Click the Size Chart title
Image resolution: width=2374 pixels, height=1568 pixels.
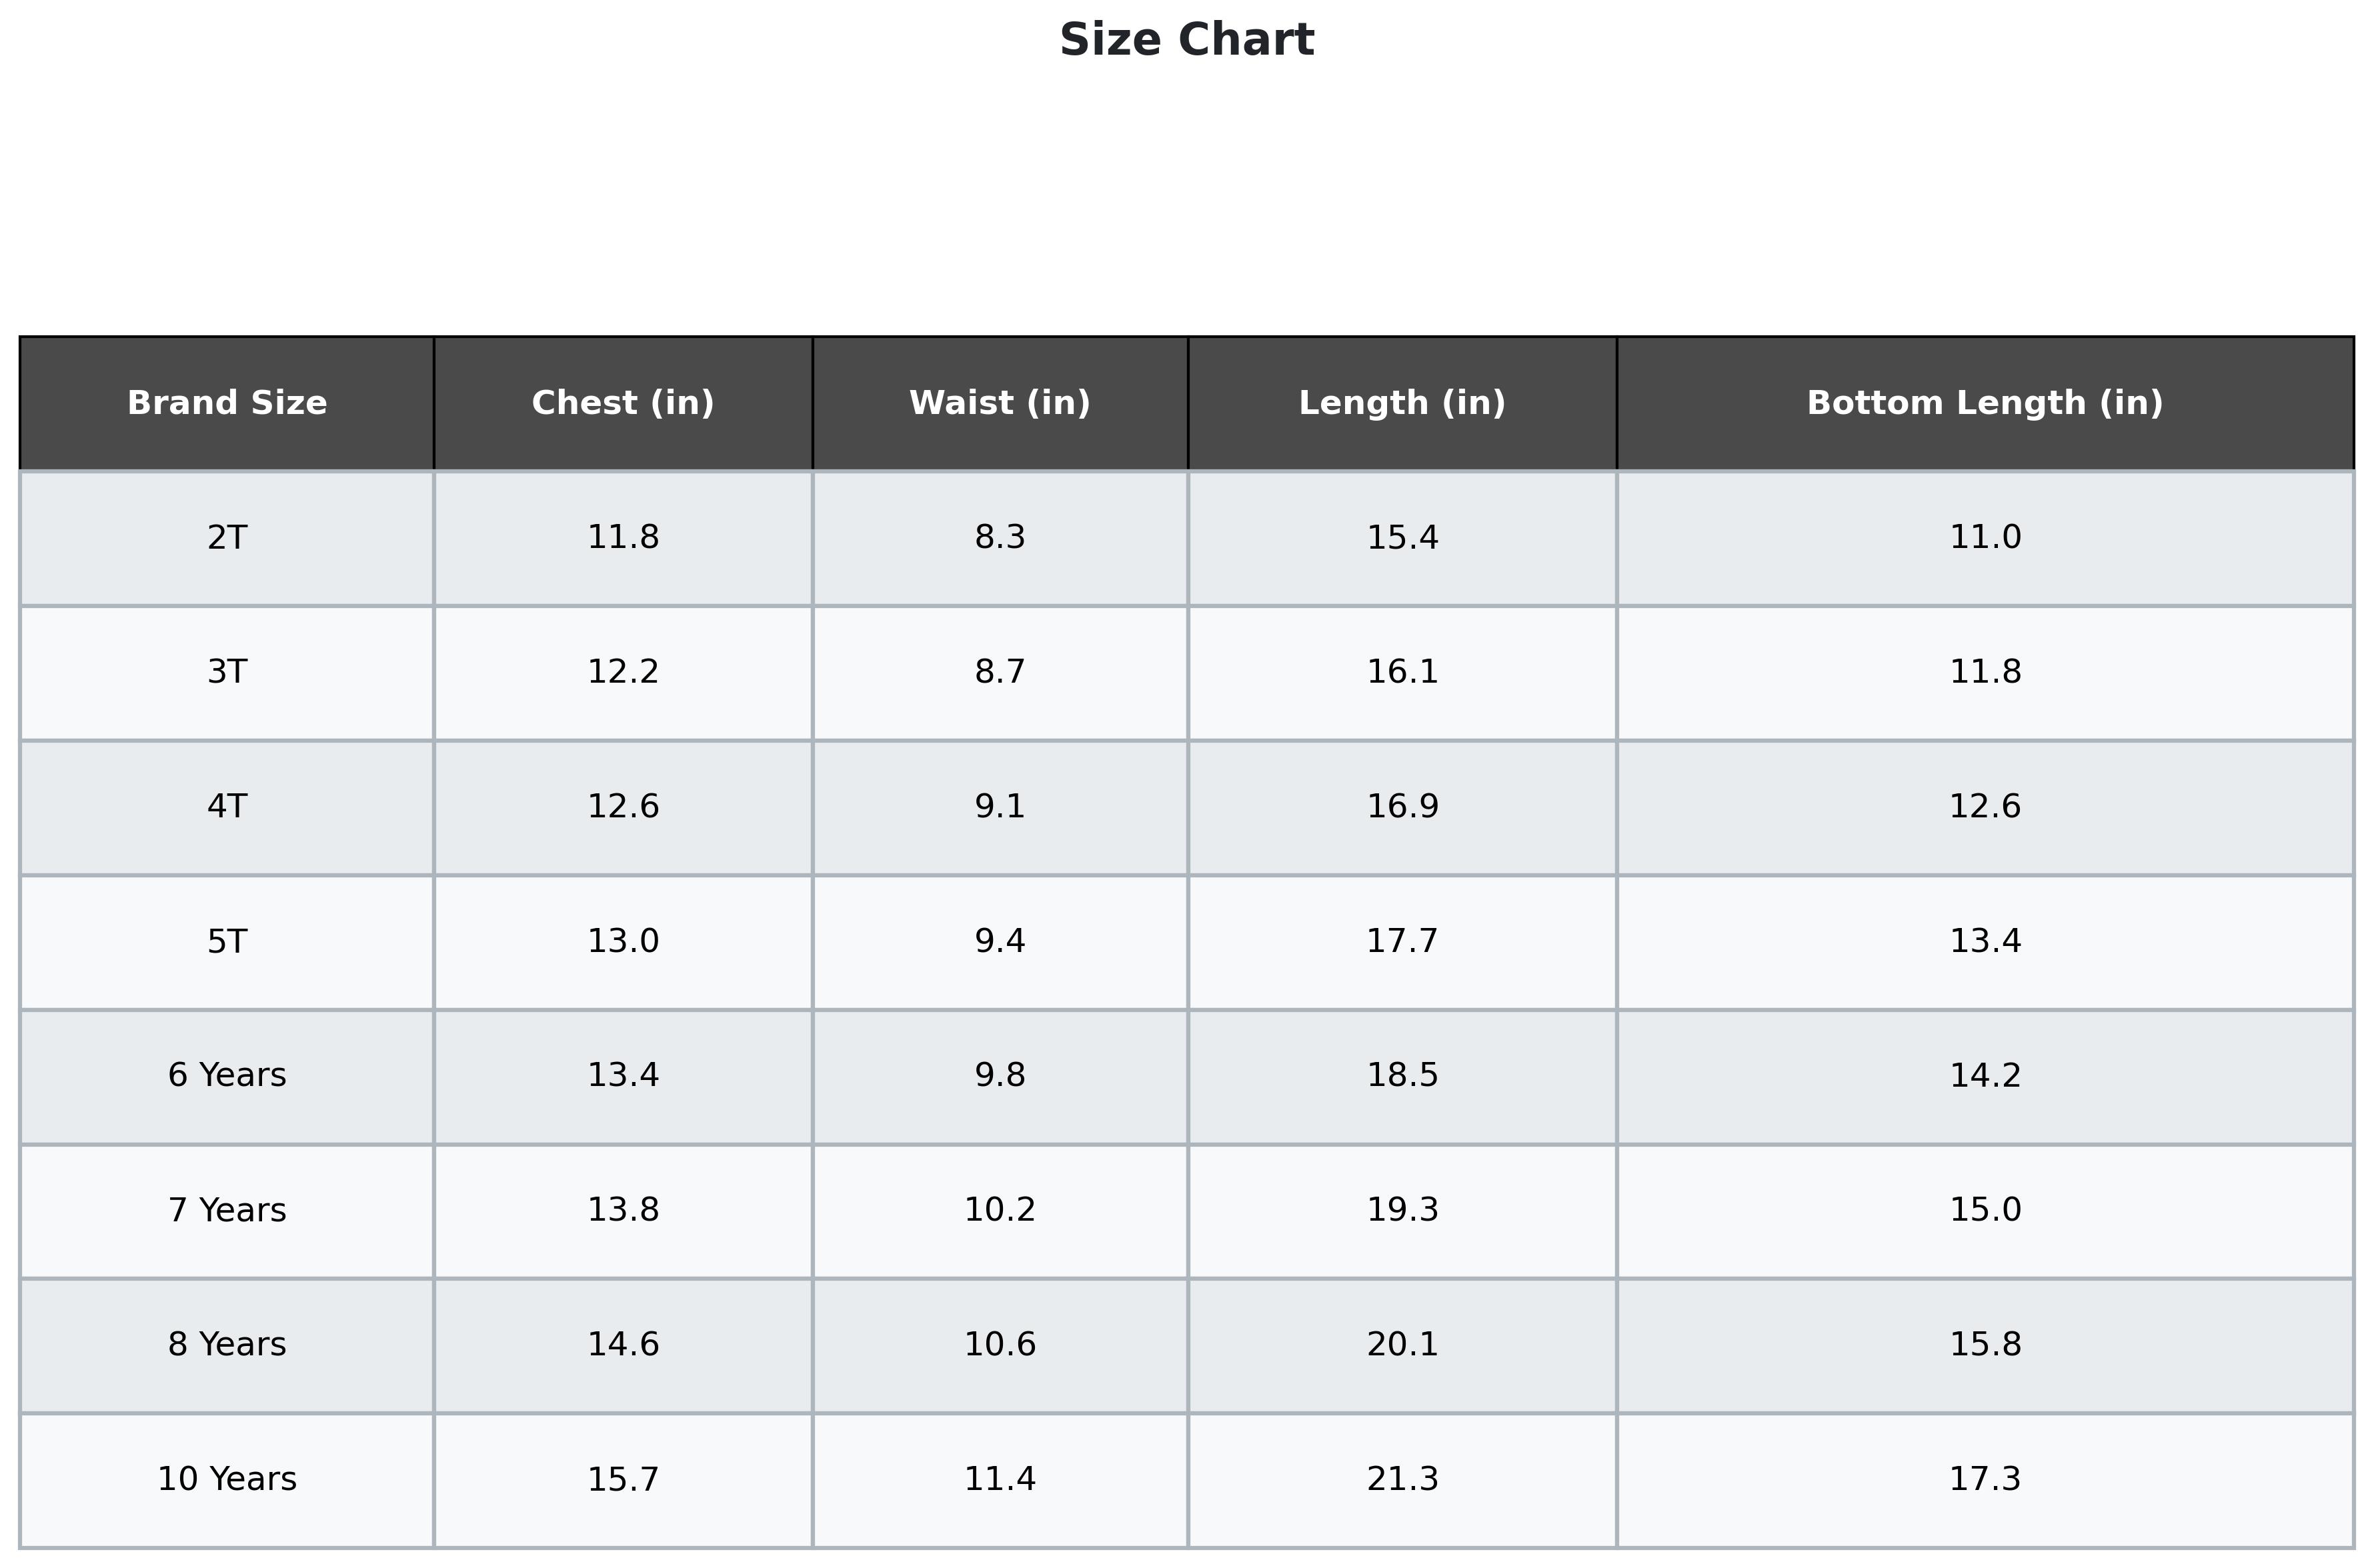(1186, 41)
